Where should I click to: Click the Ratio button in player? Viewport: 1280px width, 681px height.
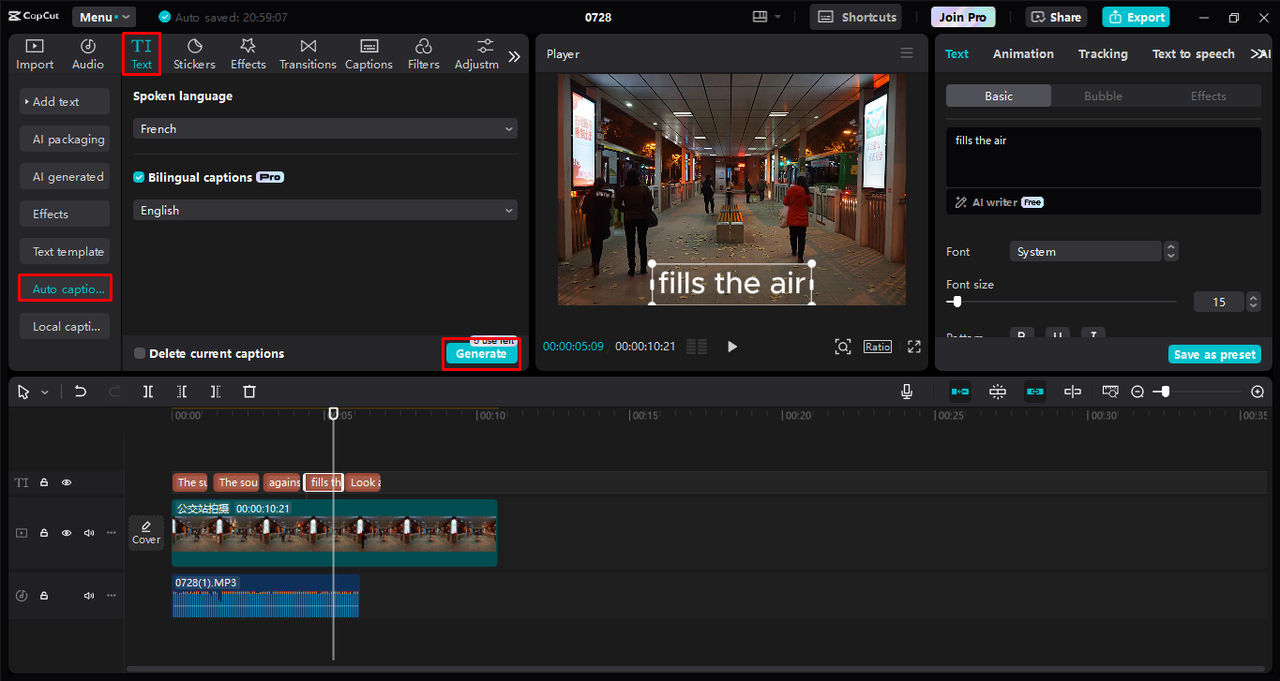[x=878, y=346]
